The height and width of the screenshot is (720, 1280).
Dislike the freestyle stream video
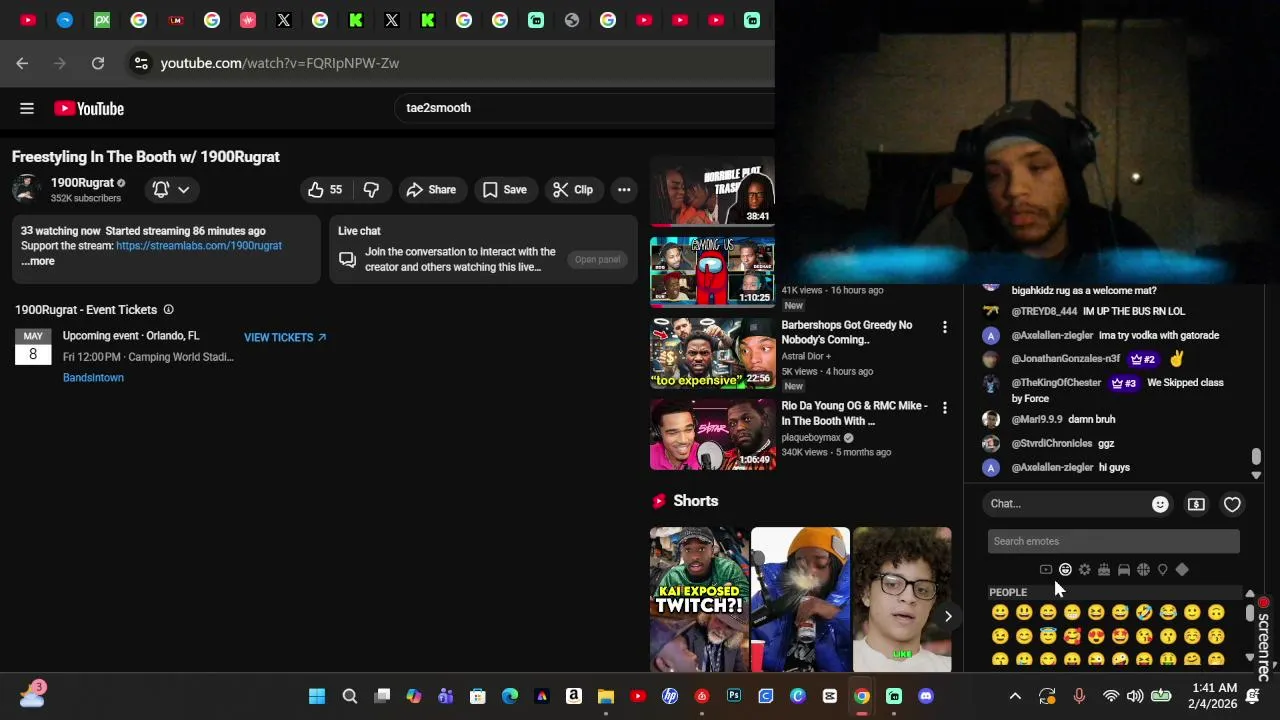[x=371, y=189]
